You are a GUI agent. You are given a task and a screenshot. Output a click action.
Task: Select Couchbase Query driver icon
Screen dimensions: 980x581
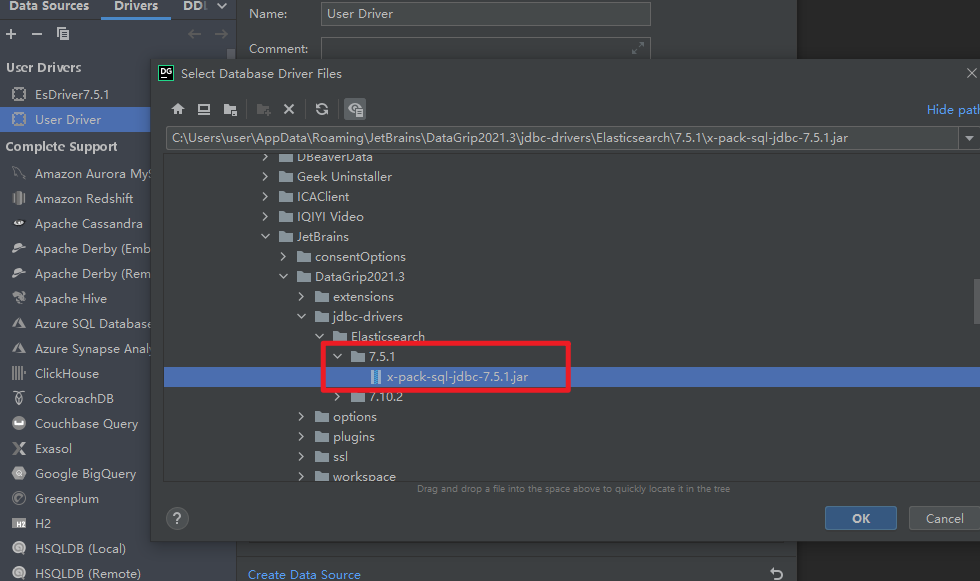19,423
